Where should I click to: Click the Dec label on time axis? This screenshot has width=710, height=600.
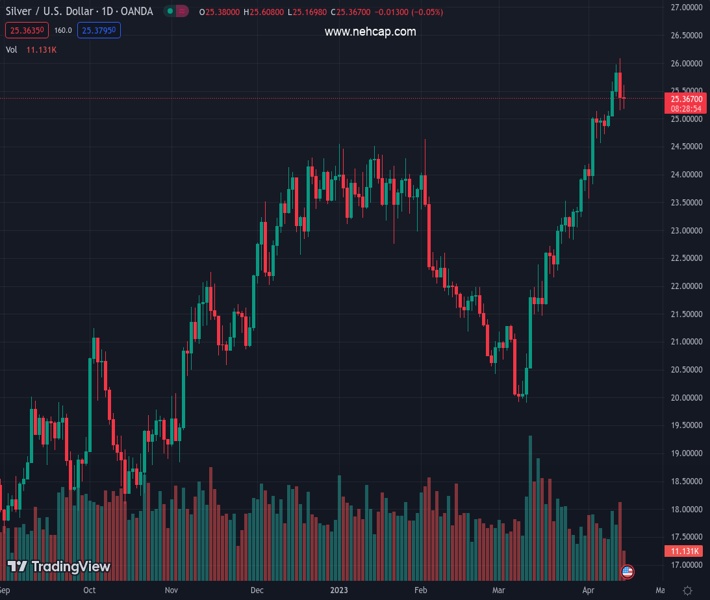257,590
